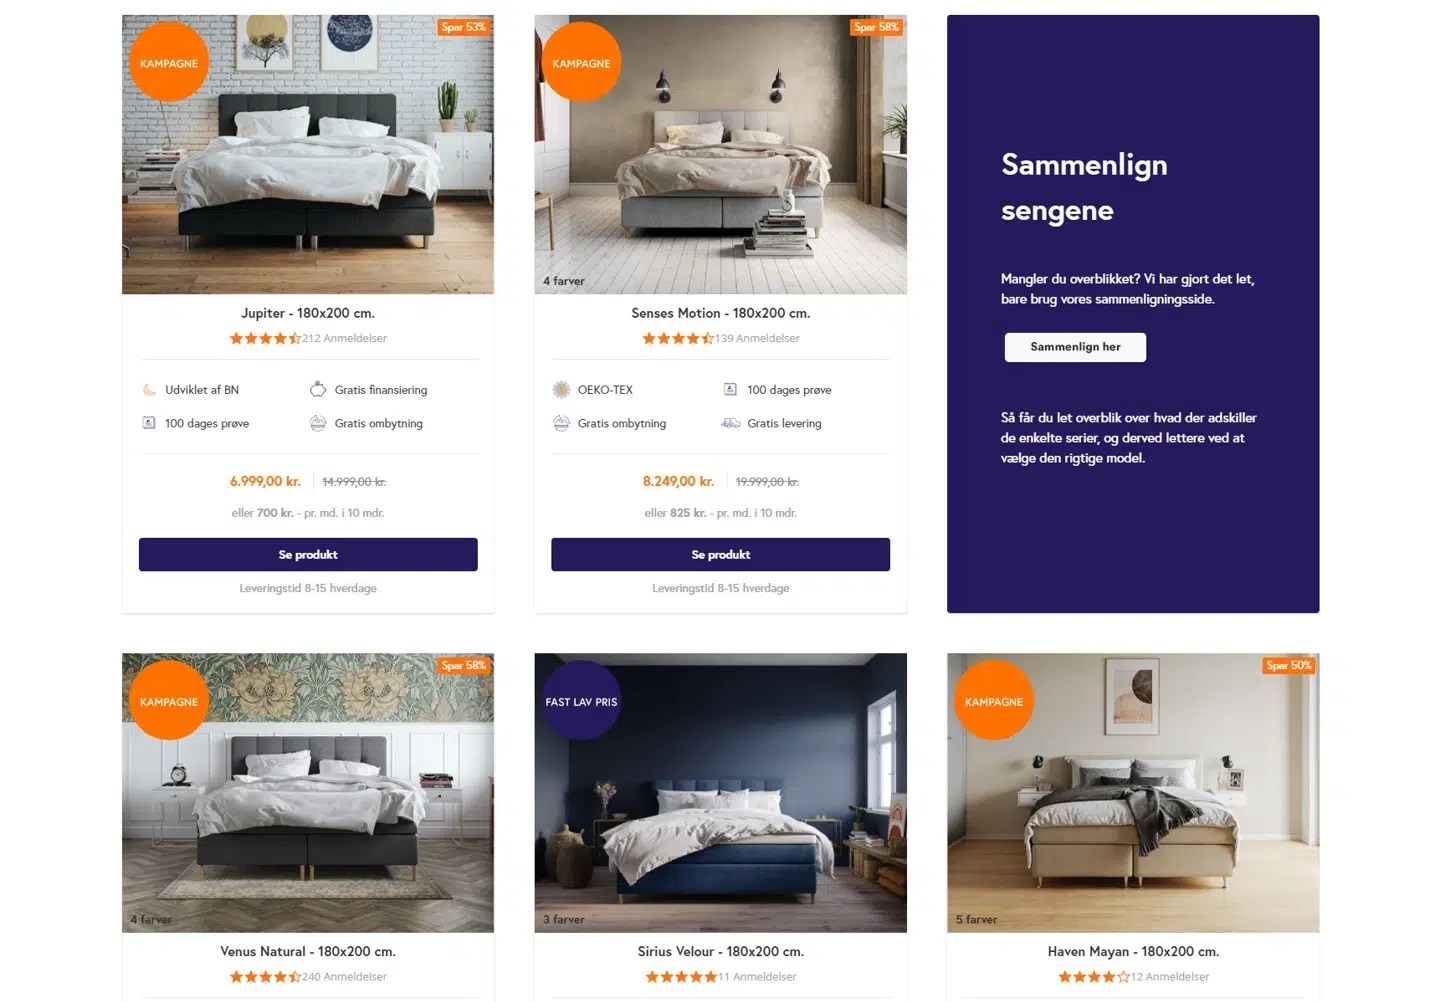
Task: Open the Jupiter bed product image
Action: (x=308, y=154)
